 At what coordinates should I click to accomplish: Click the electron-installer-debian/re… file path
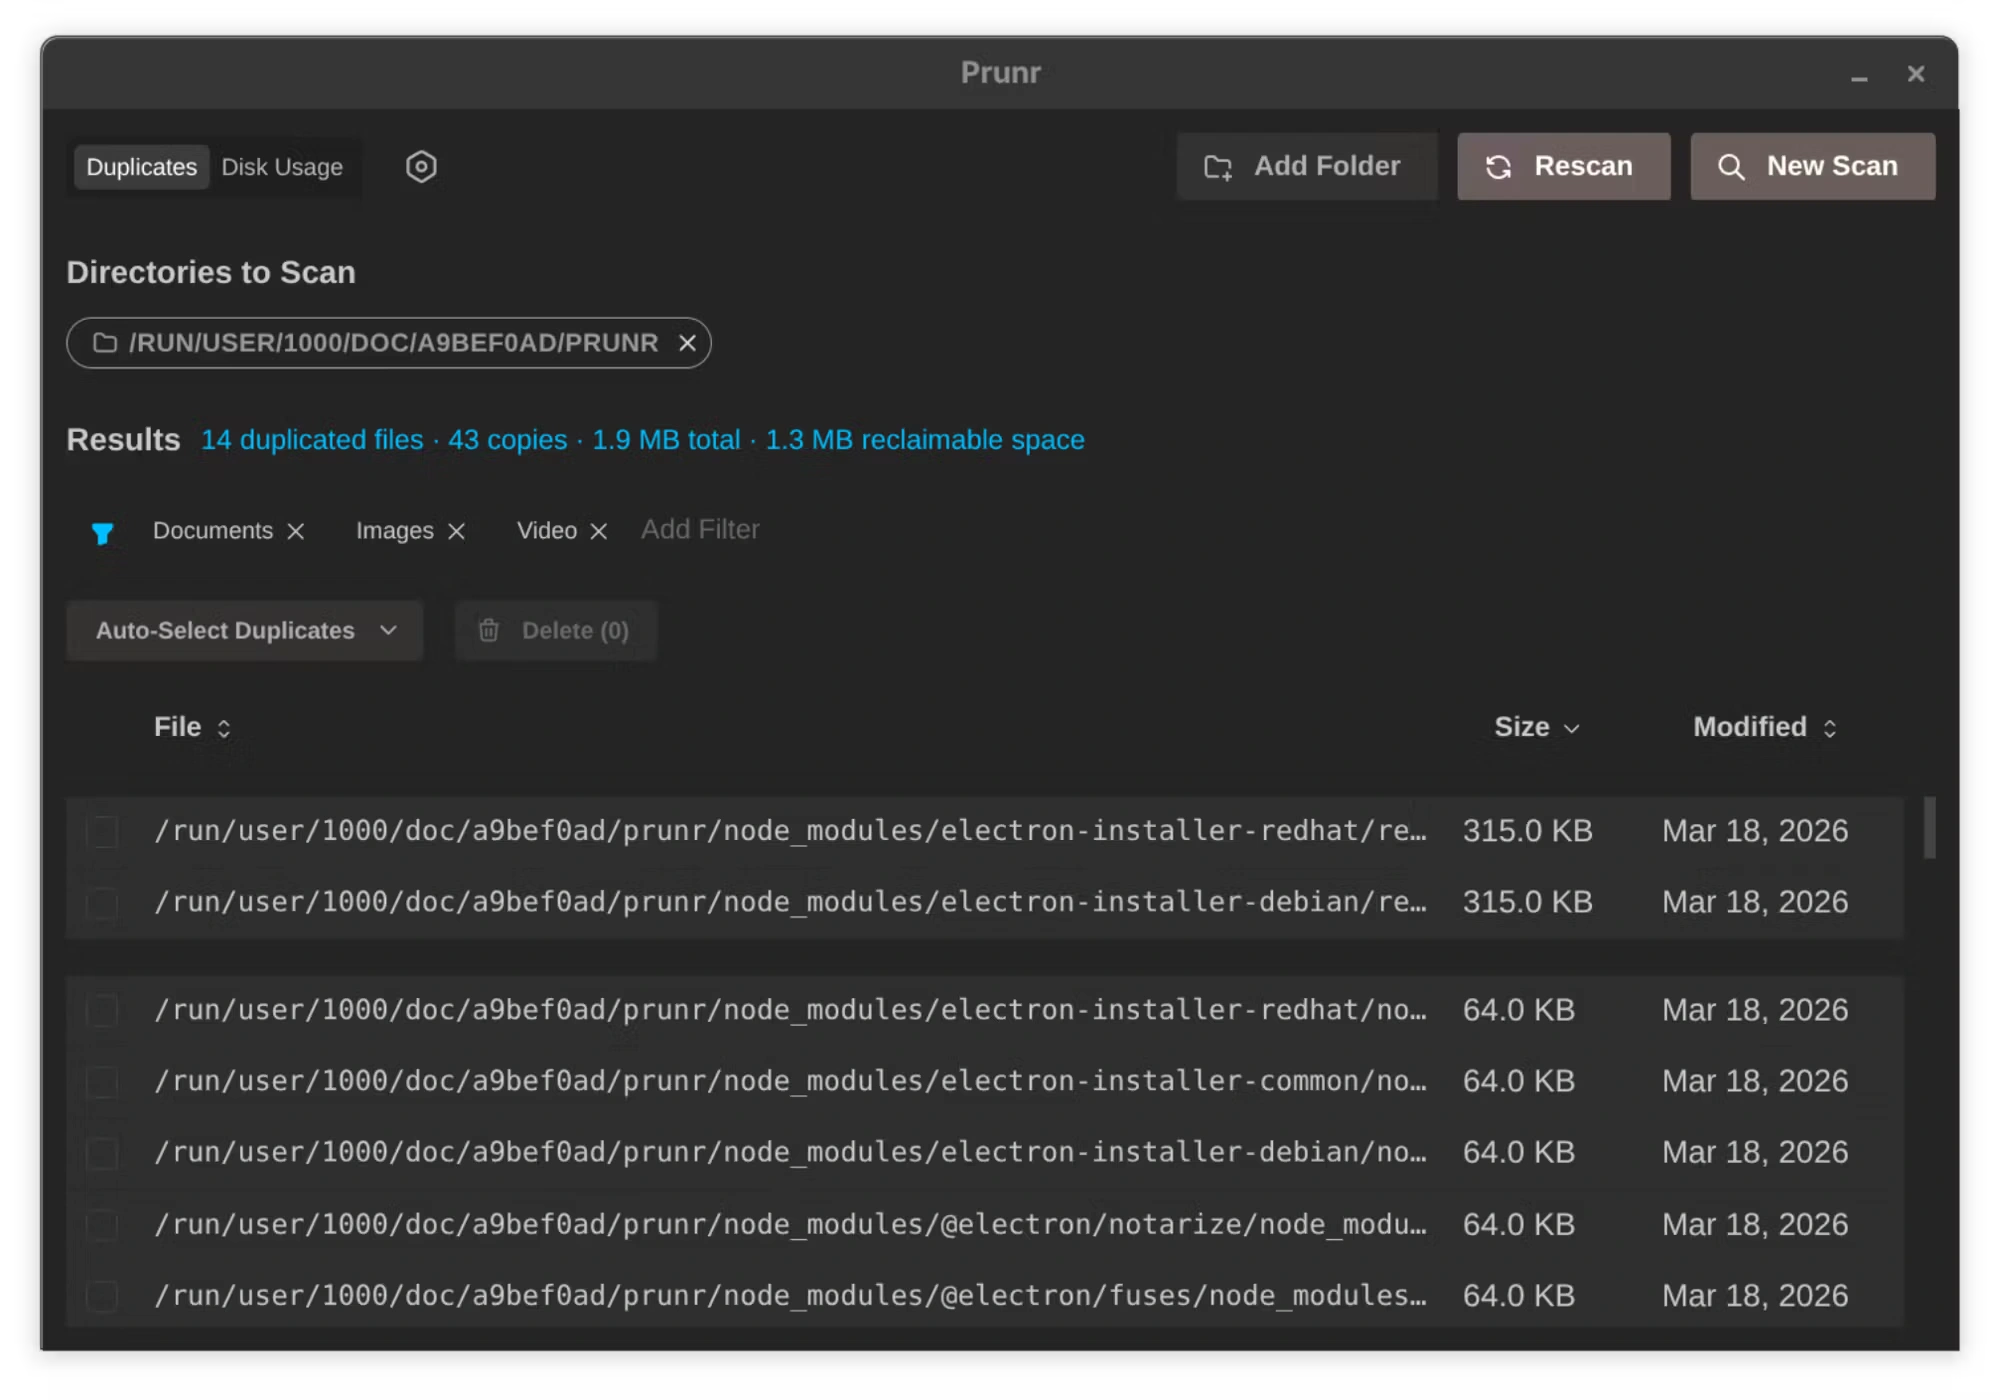point(790,902)
